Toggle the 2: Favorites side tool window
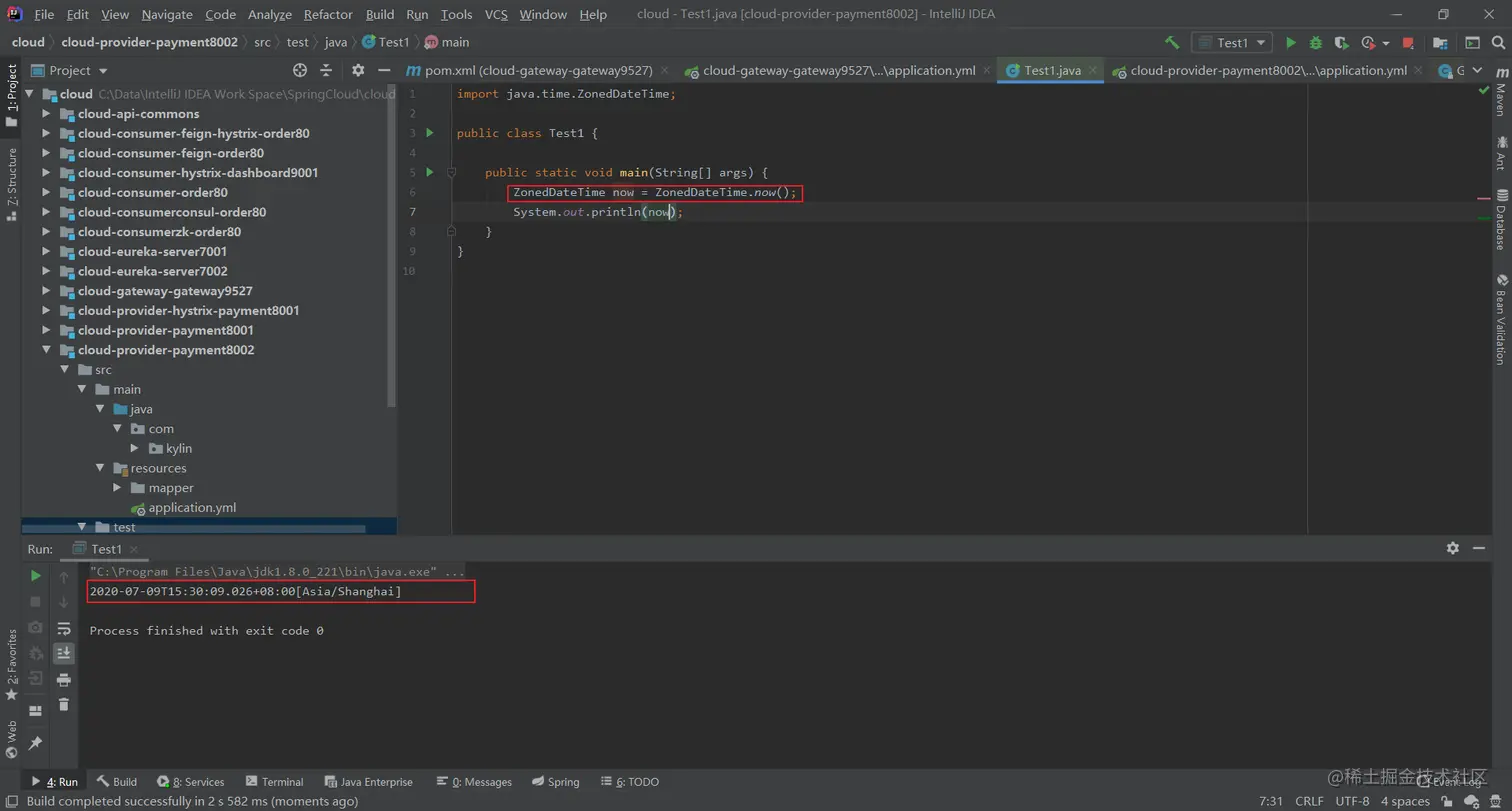 click(11, 665)
